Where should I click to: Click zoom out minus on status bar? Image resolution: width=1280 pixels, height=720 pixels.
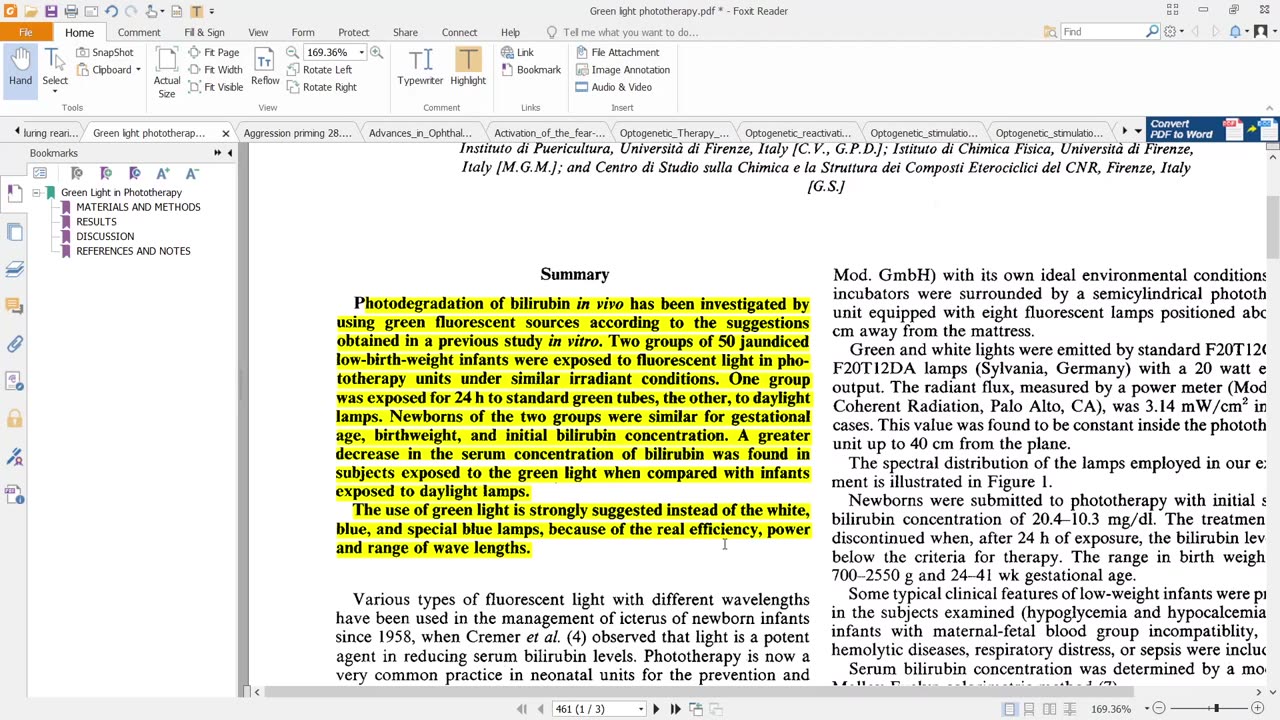pos(1158,709)
